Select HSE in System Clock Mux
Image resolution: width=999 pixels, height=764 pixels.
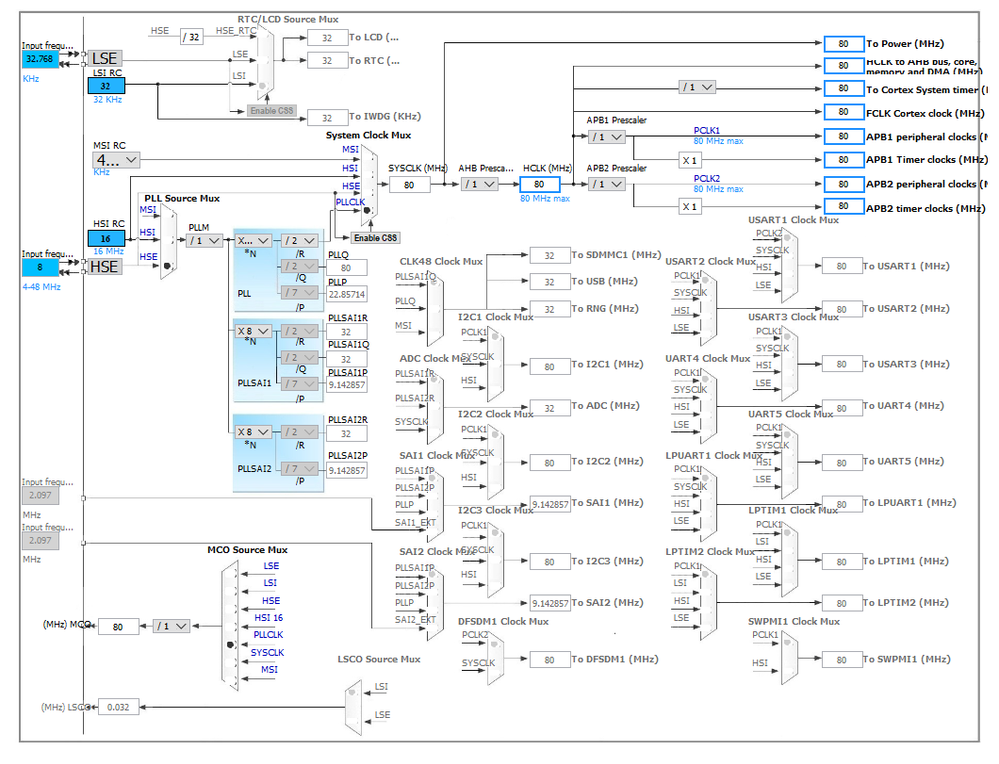(351, 186)
